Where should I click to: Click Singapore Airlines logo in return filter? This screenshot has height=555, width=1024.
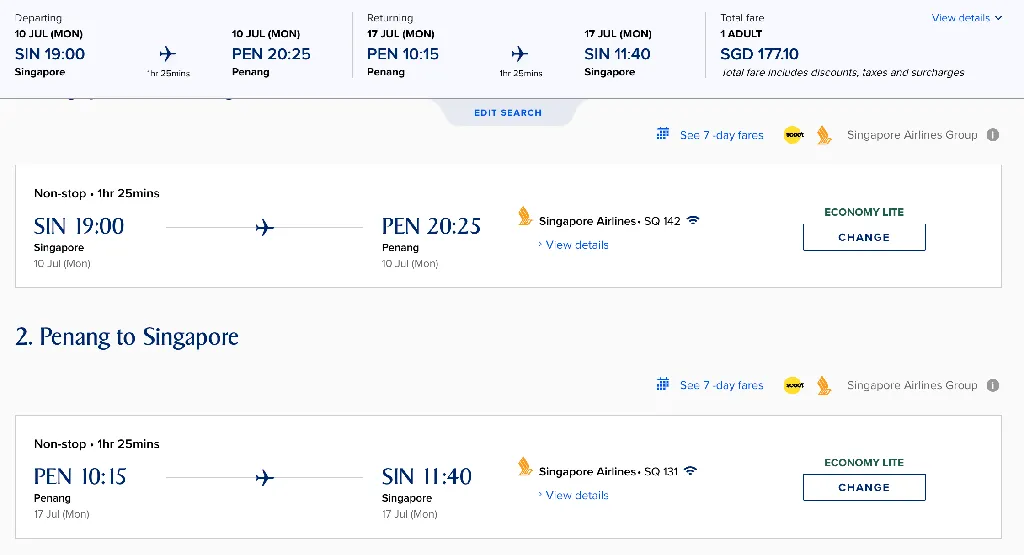[x=824, y=385]
